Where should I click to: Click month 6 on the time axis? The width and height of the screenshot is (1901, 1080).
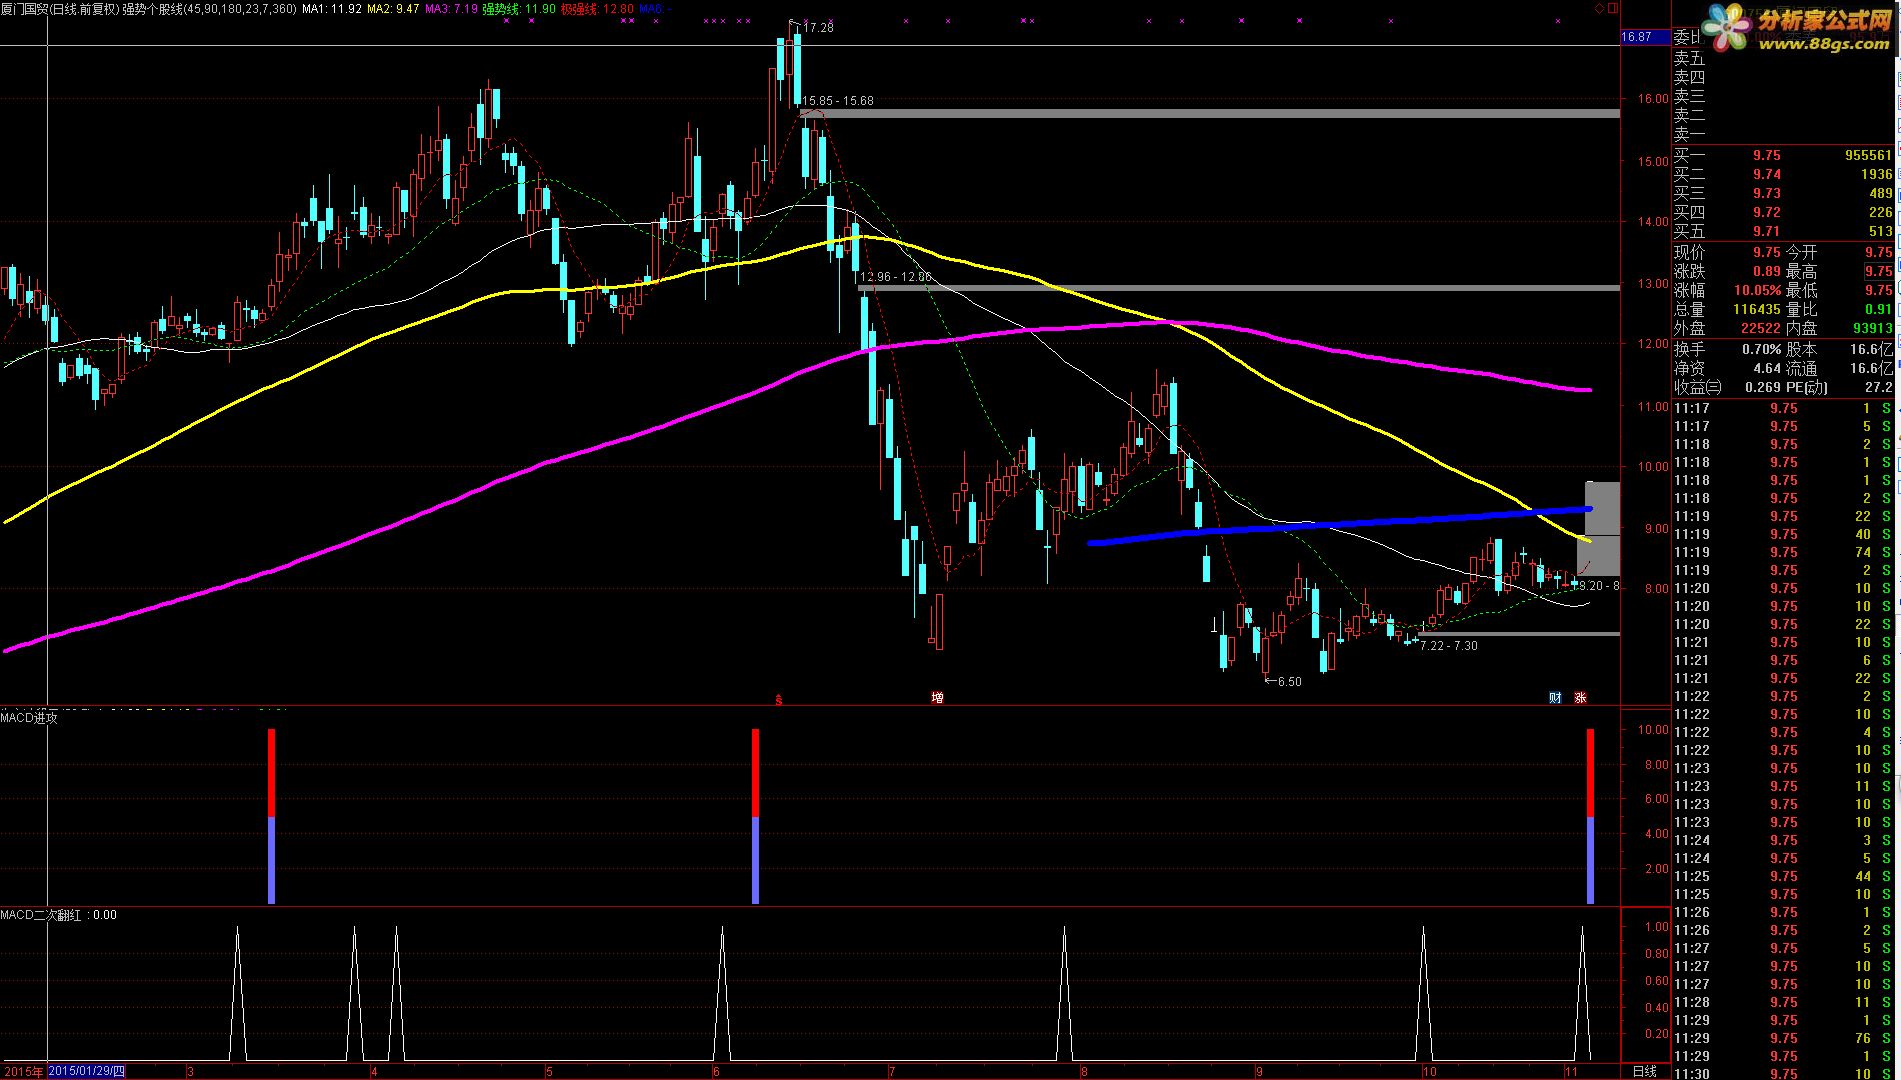pyautogui.click(x=716, y=1071)
